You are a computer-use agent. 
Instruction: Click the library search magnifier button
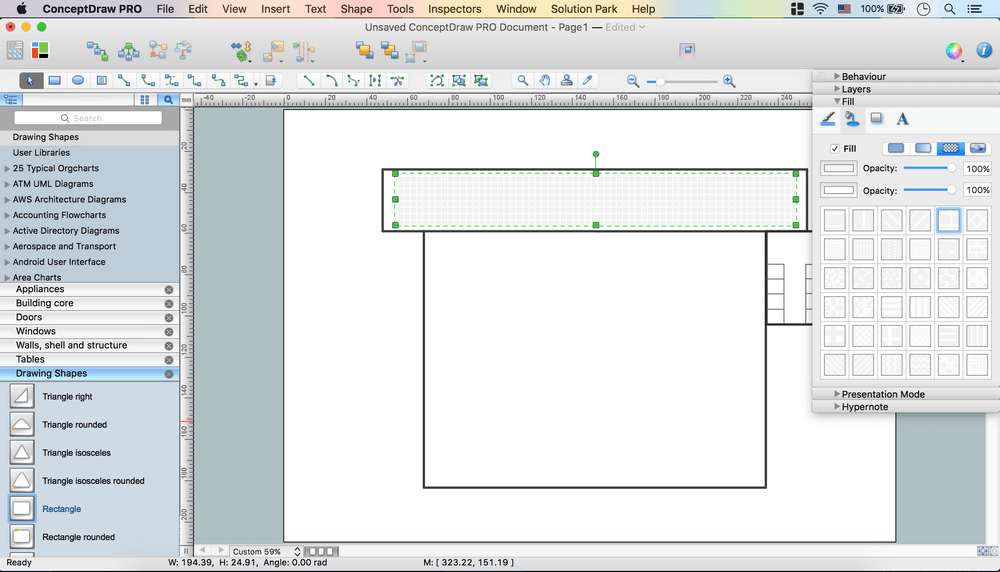coord(168,100)
